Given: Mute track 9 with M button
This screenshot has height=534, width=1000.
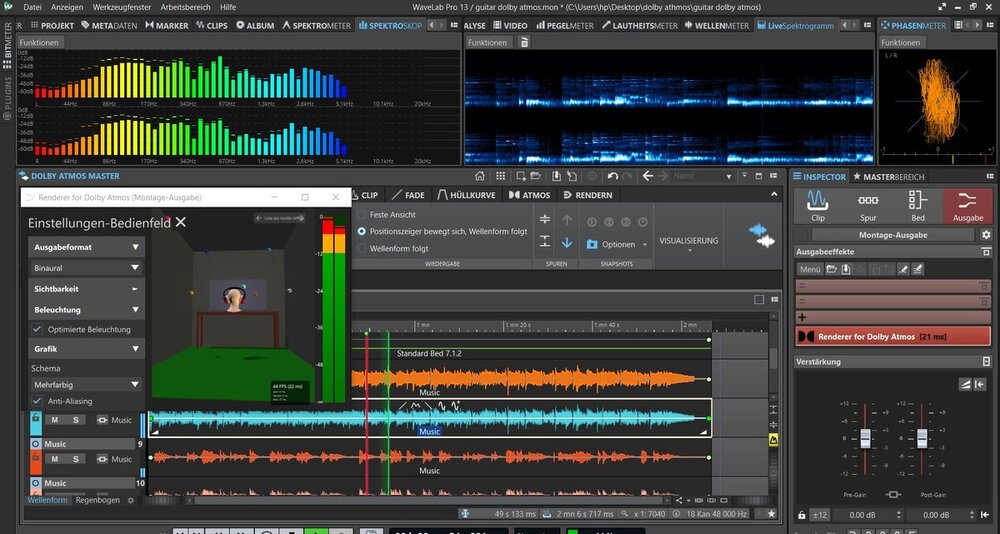Looking at the screenshot, I should pos(55,420).
